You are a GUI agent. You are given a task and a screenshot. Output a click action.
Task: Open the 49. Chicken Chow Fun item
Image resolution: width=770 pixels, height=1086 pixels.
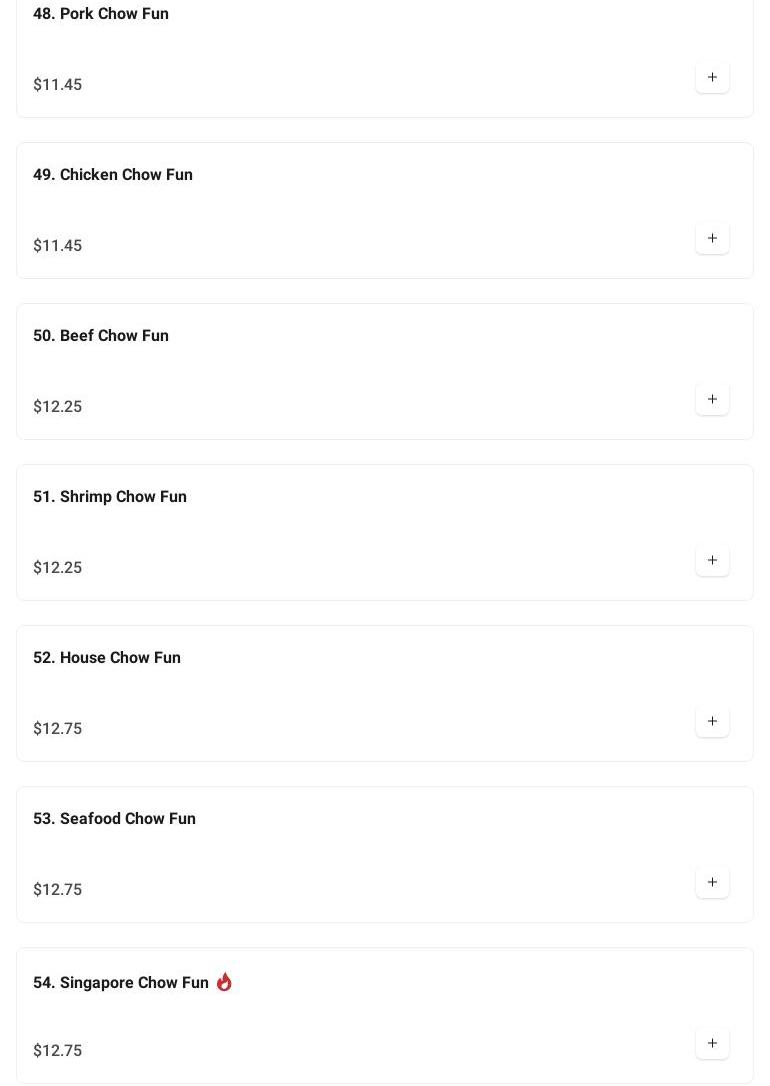pos(113,175)
